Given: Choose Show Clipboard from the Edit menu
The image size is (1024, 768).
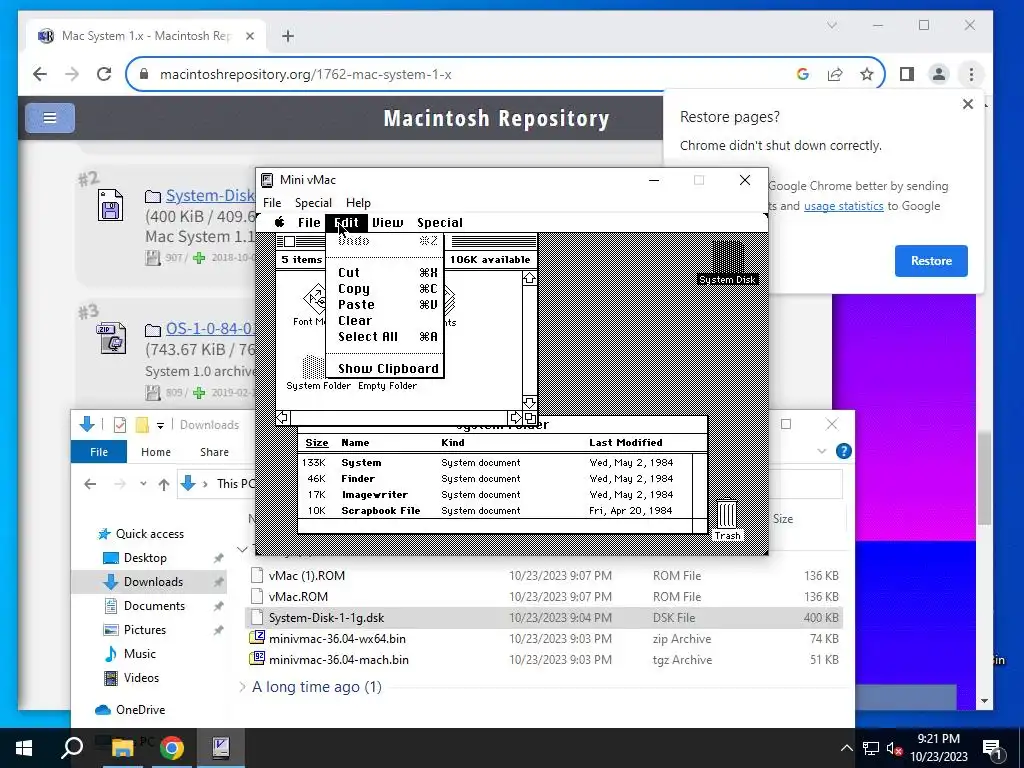Looking at the screenshot, I should click(x=385, y=368).
